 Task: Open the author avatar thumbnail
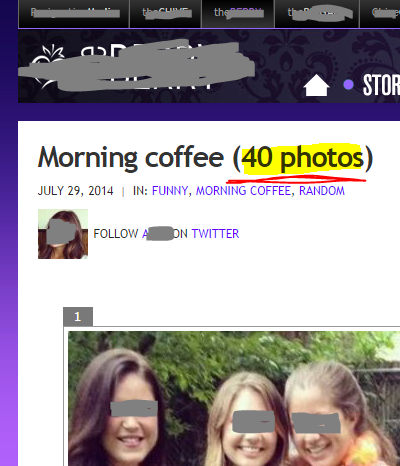[x=63, y=234]
